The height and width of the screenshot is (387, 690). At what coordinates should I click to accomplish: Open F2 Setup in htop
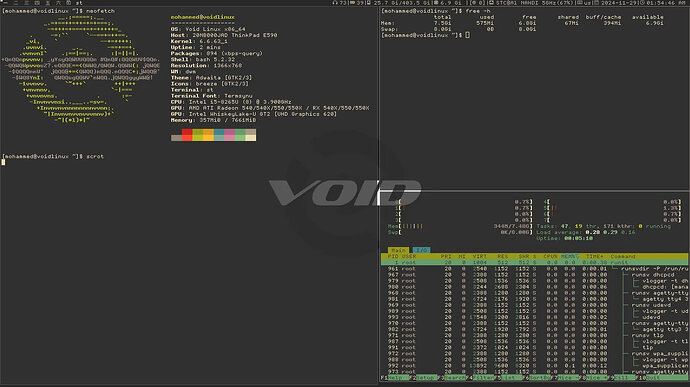(423, 378)
